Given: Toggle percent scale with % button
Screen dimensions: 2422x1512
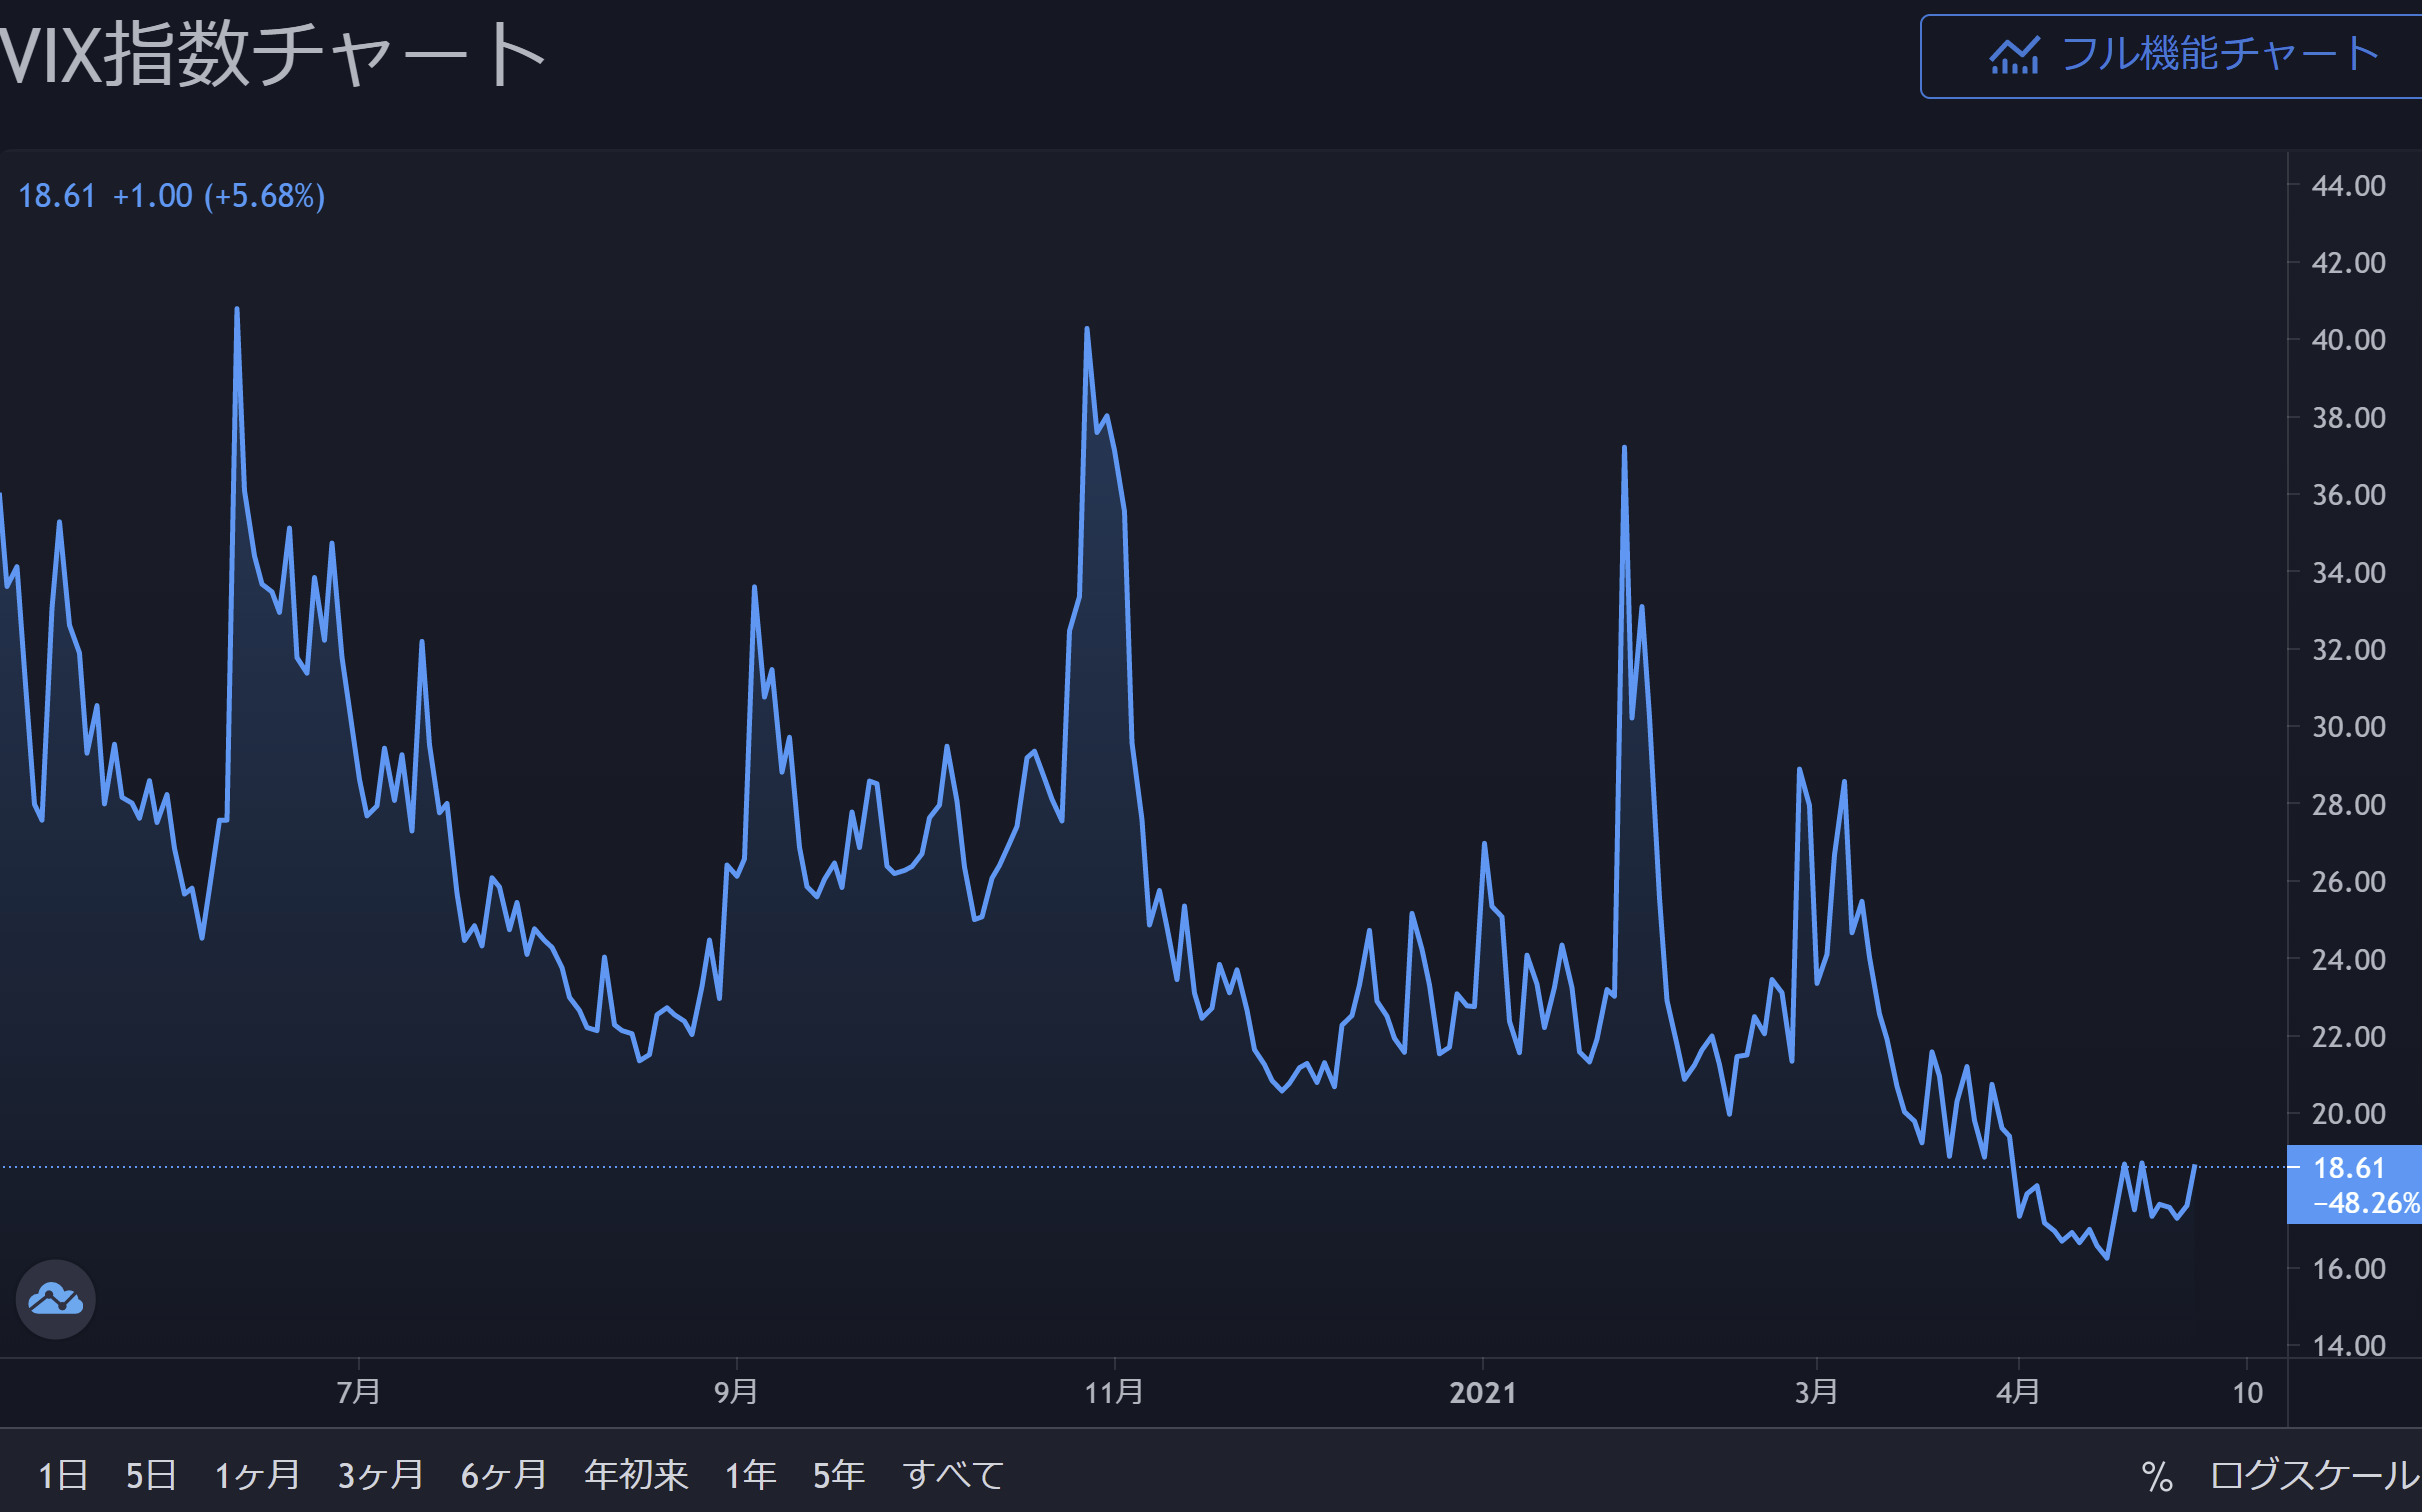Looking at the screenshot, I should point(2157,1476).
